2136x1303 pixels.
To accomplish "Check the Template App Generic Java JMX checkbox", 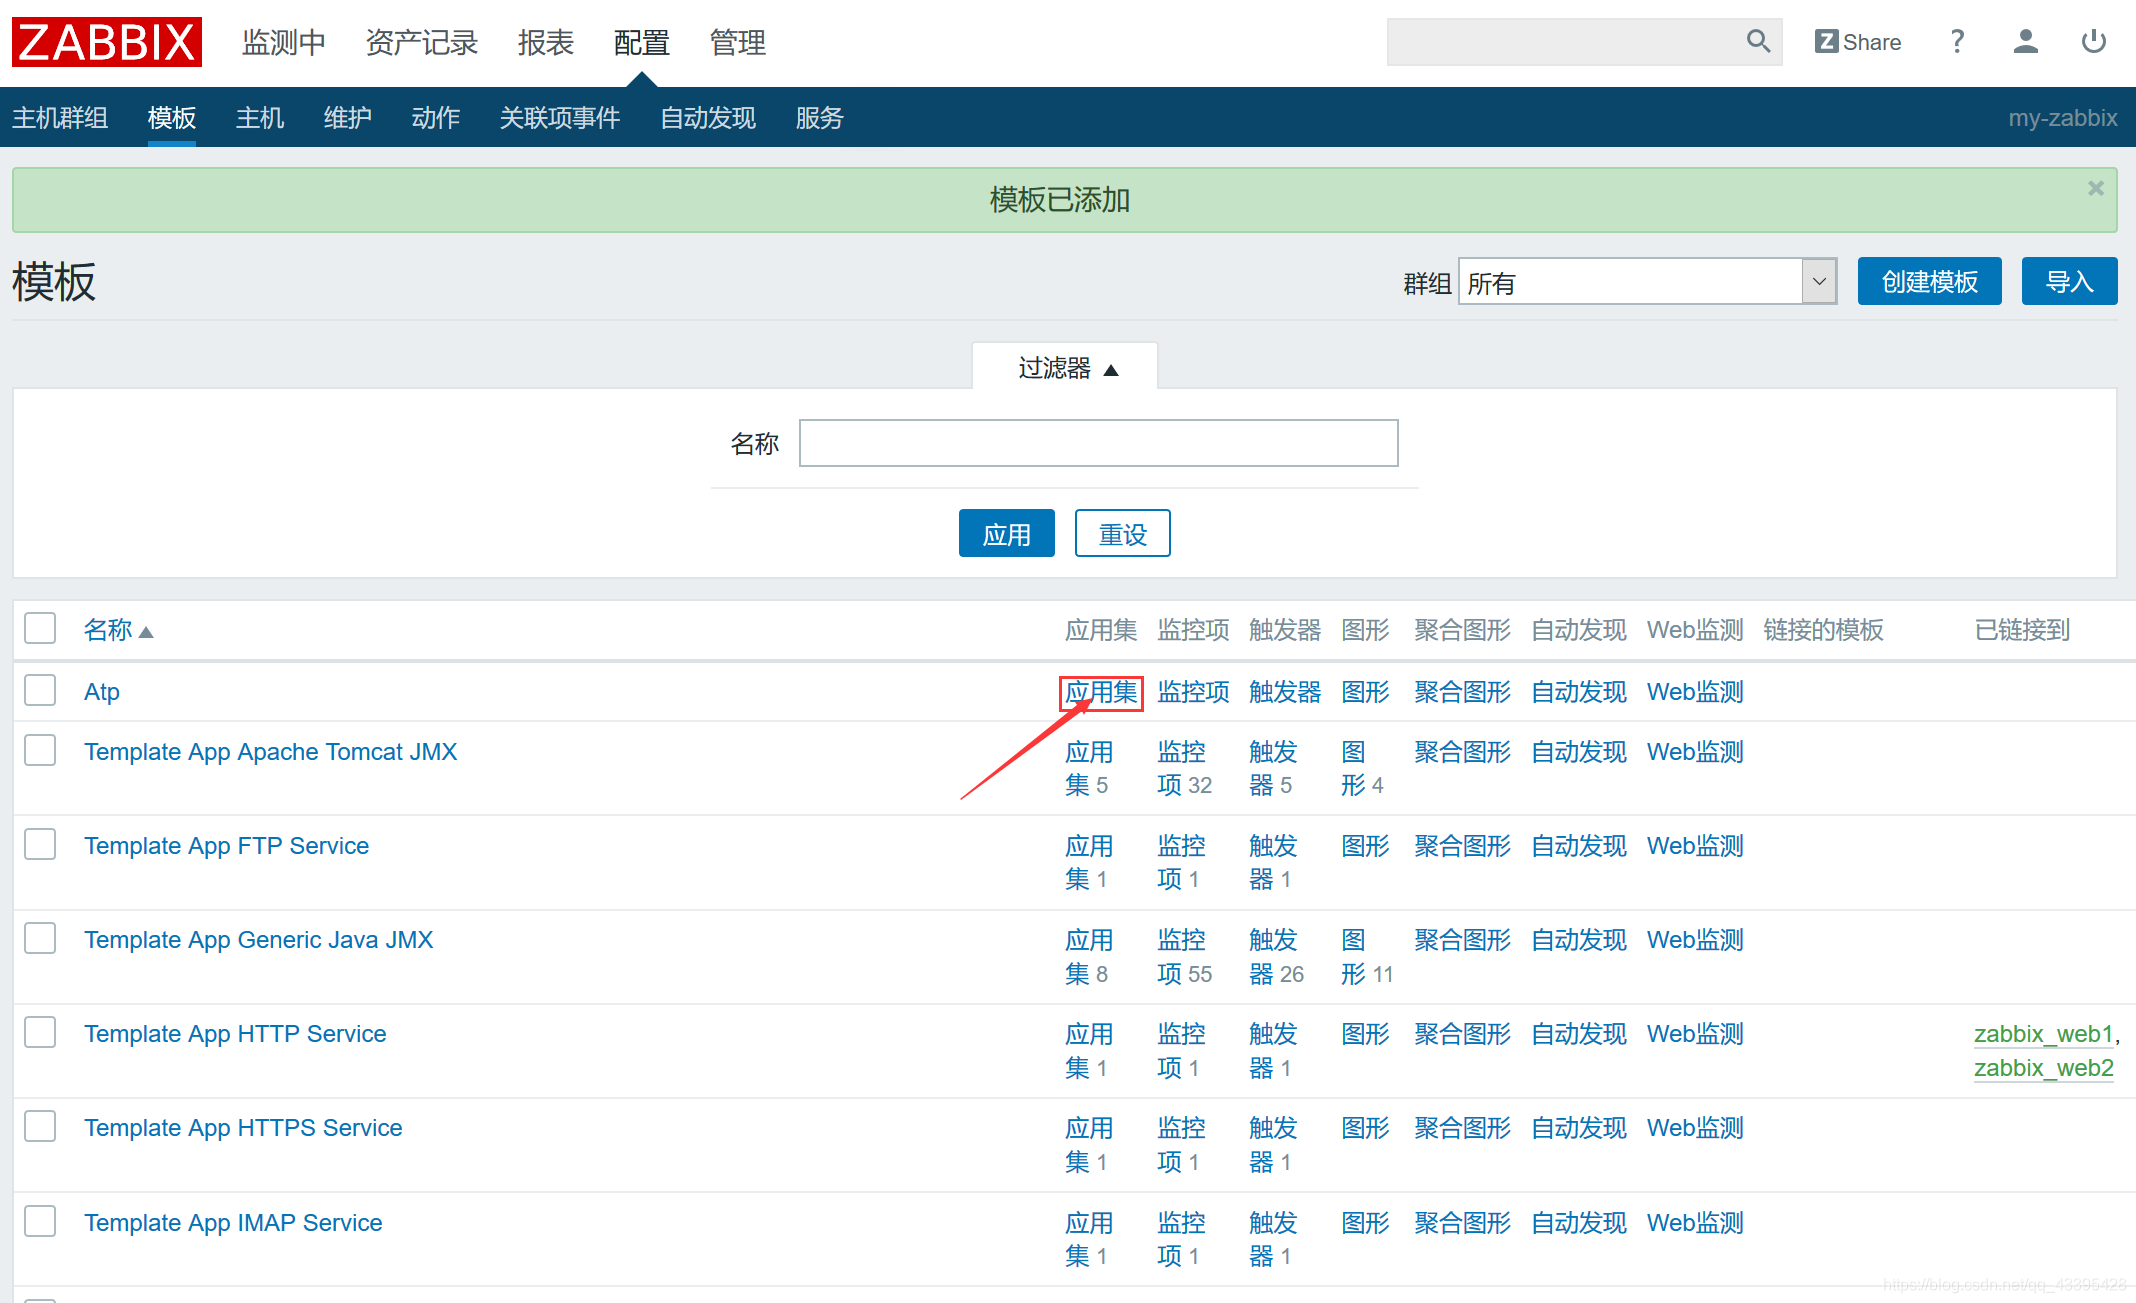I will pyautogui.click(x=40, y=938).
